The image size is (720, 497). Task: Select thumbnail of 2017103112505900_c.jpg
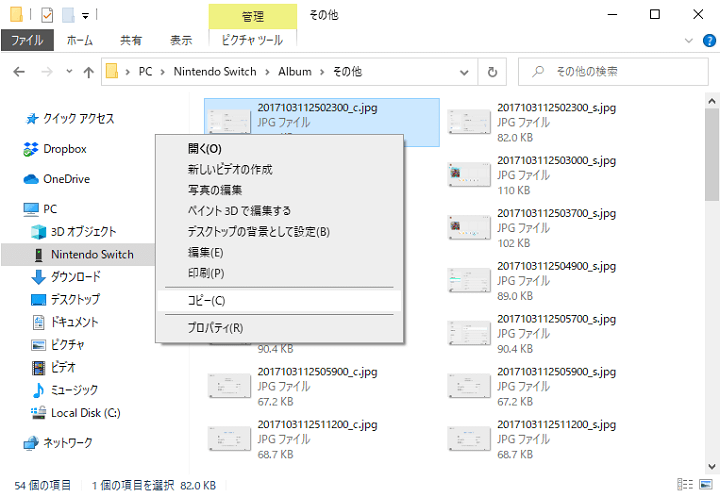tap(230, 386)
